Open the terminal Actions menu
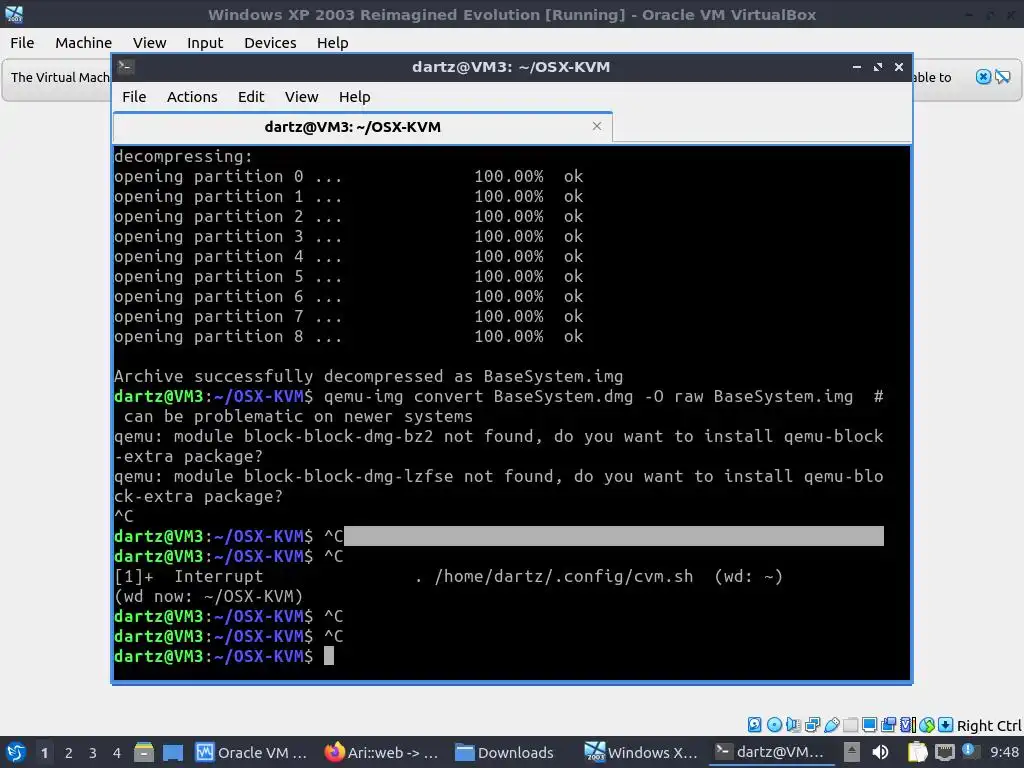The width and height of the screenshot is (1024, 768). (192, 97)
